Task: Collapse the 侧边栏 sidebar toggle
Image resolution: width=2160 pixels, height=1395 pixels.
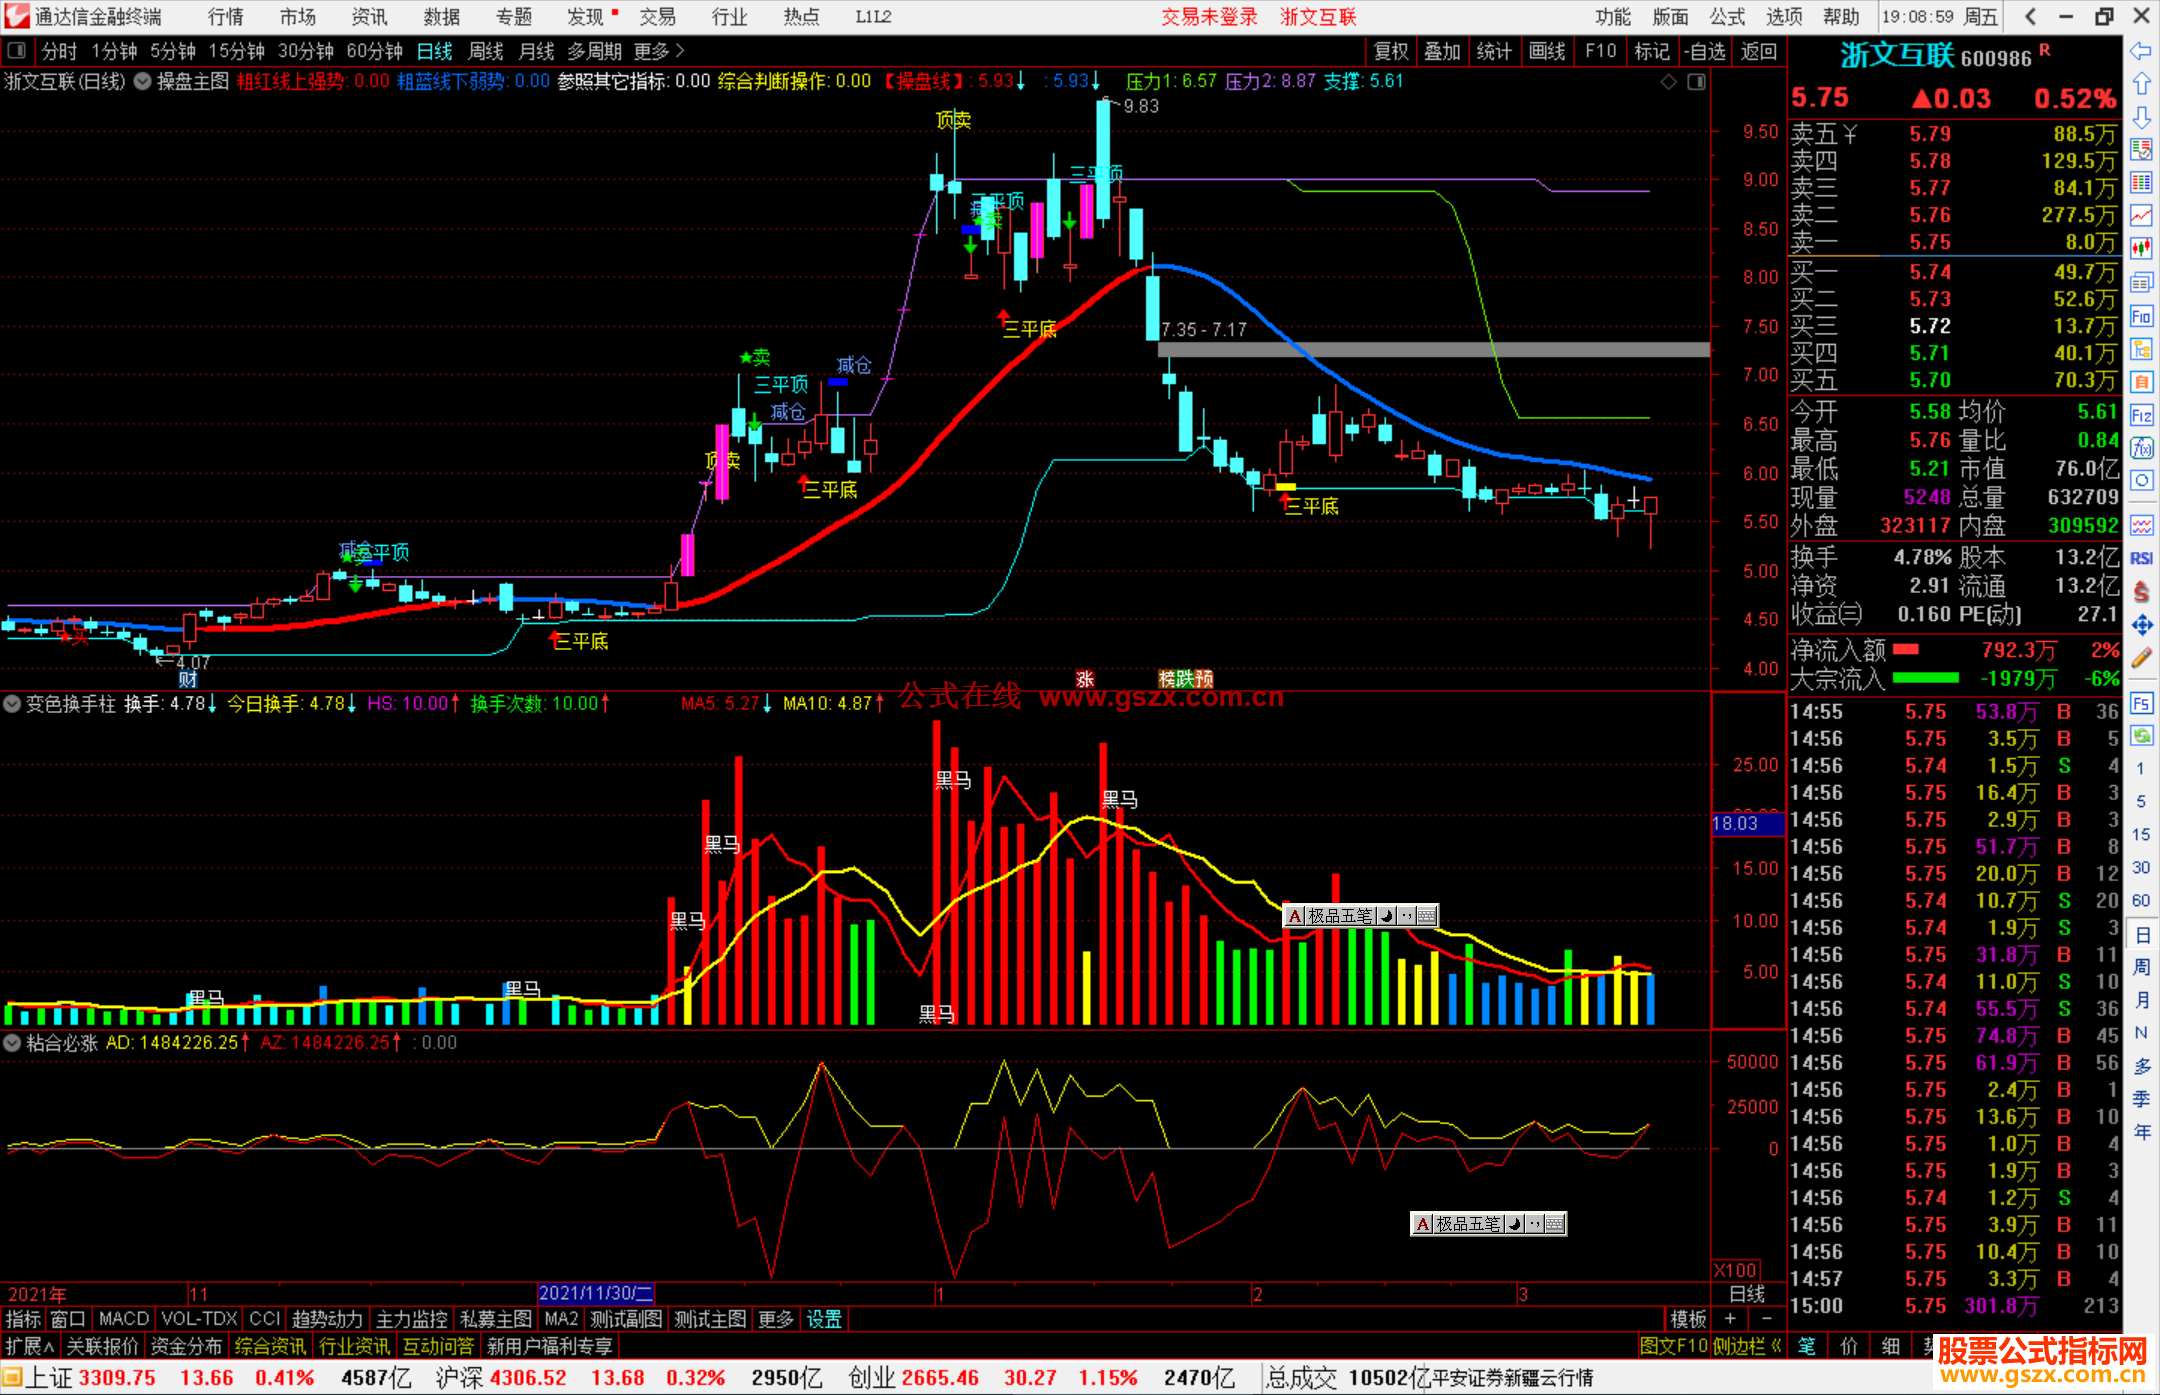Action: click(x=1747, y=1346)
